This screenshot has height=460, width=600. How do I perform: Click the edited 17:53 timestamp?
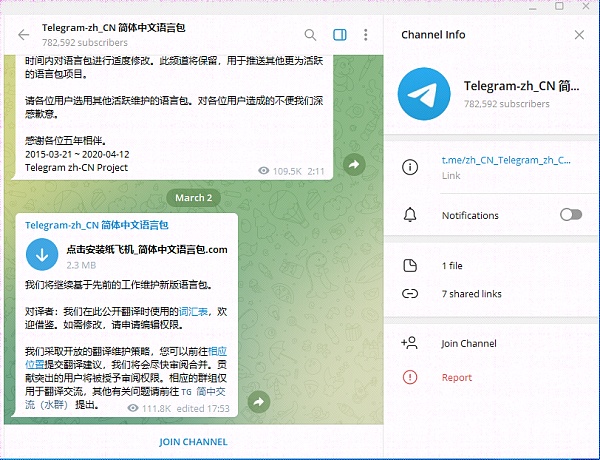click(203, 408)
